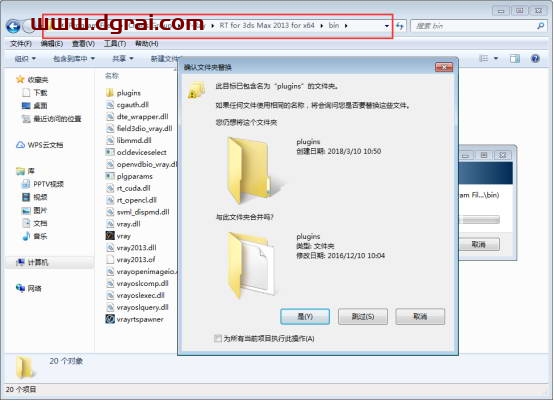Open the address bar history dropdown
The image size is (554, 401).
pos(386,26)
